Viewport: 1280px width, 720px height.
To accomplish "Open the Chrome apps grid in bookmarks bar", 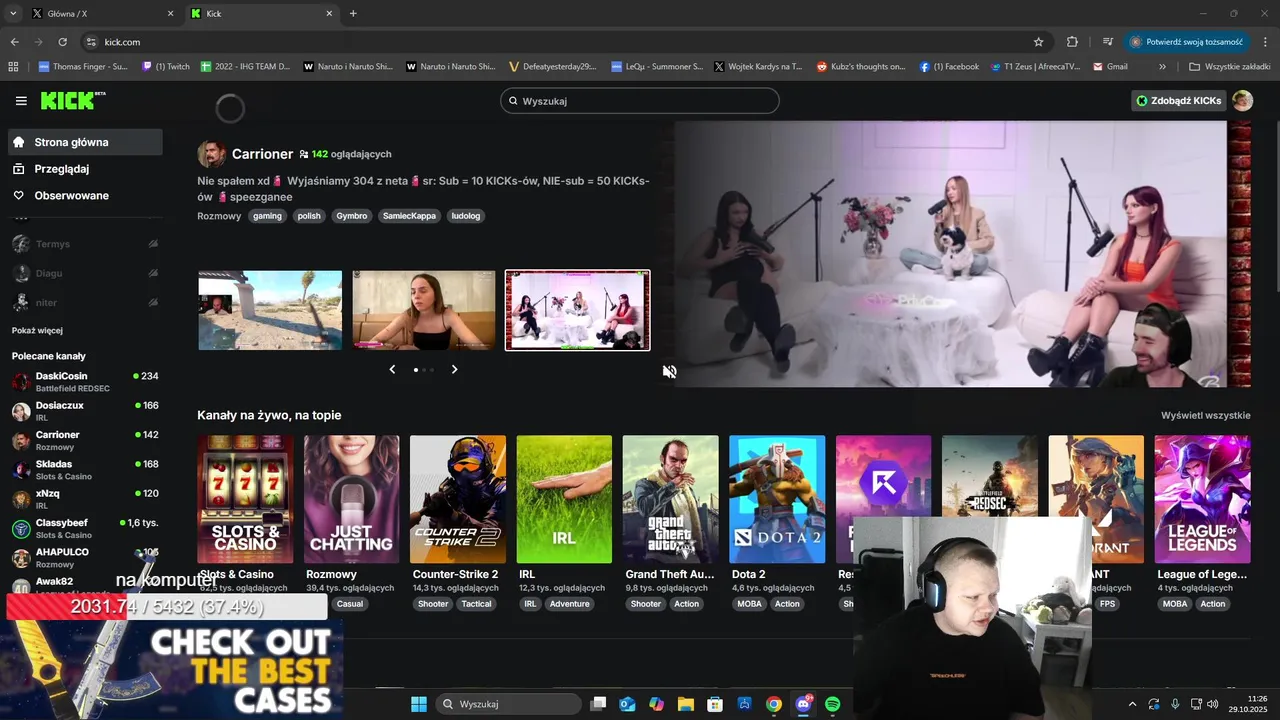I will pos(13,67).
